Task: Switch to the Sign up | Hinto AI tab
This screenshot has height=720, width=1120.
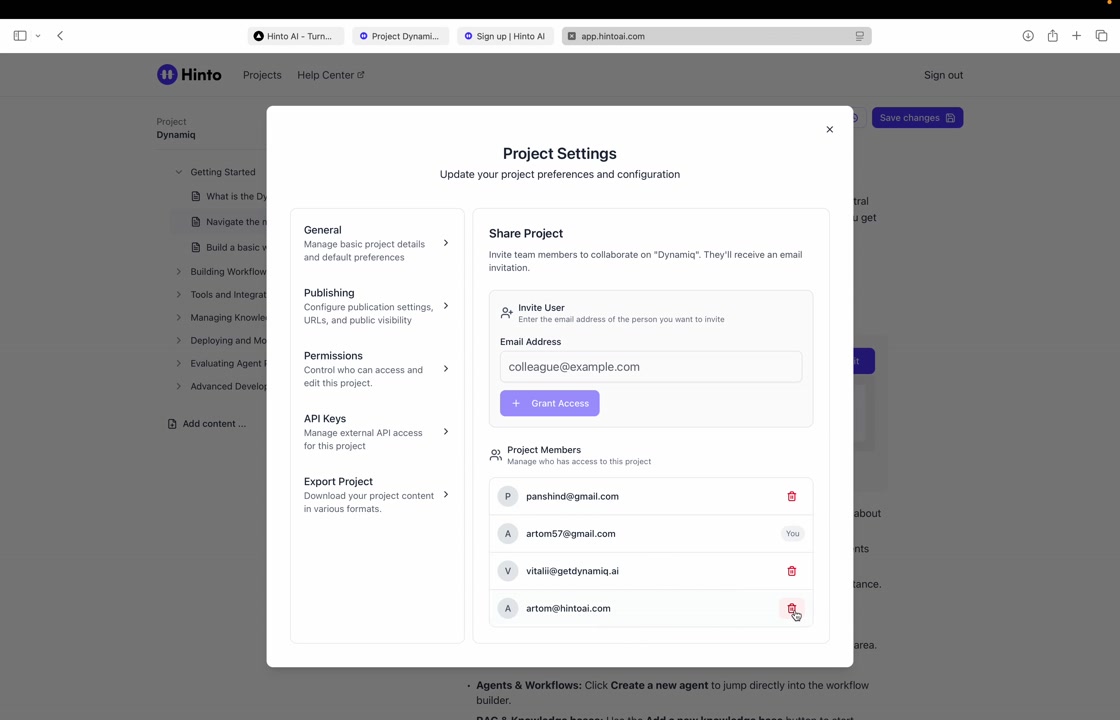Action: click(506, 36)
